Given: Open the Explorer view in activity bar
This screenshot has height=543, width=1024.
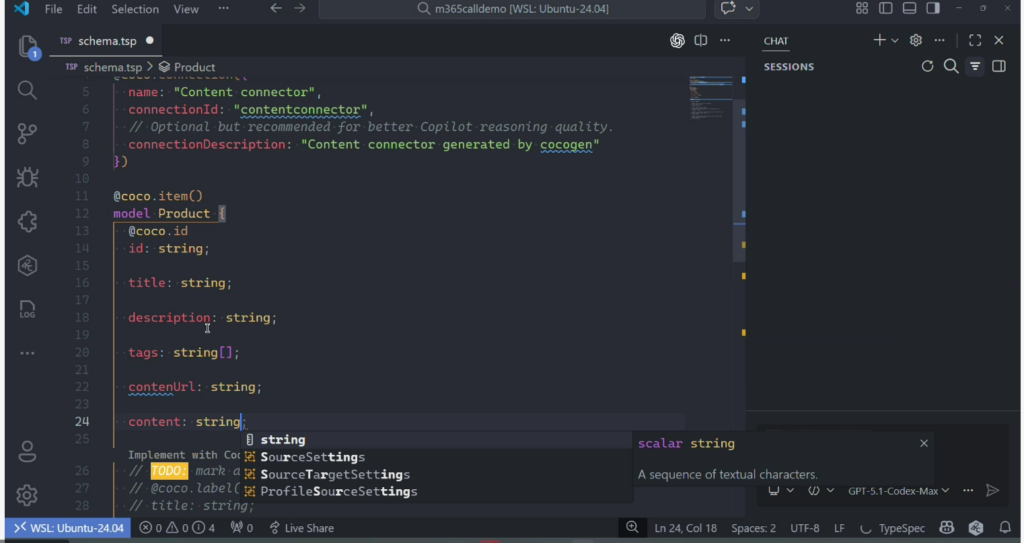Looking at the screenshot, I should (x=28, y=47).
